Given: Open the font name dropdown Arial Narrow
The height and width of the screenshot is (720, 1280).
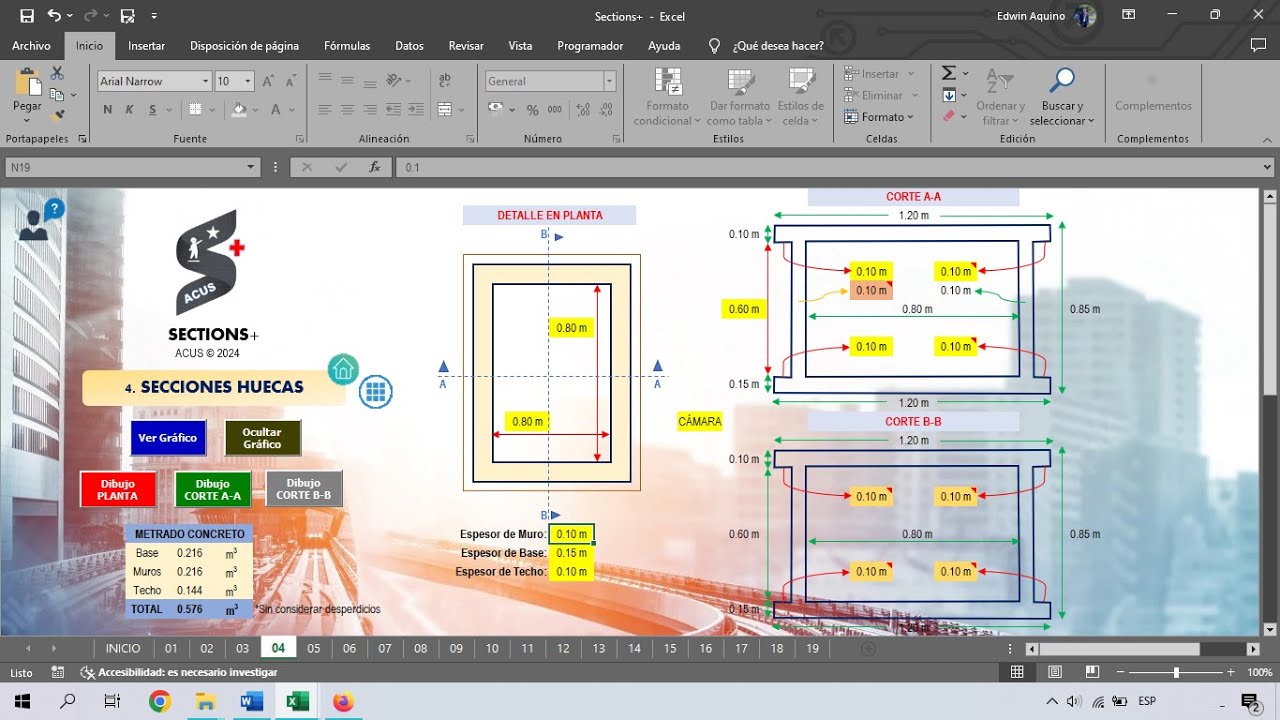Looking at the screenshot, I should coord(206,81).
